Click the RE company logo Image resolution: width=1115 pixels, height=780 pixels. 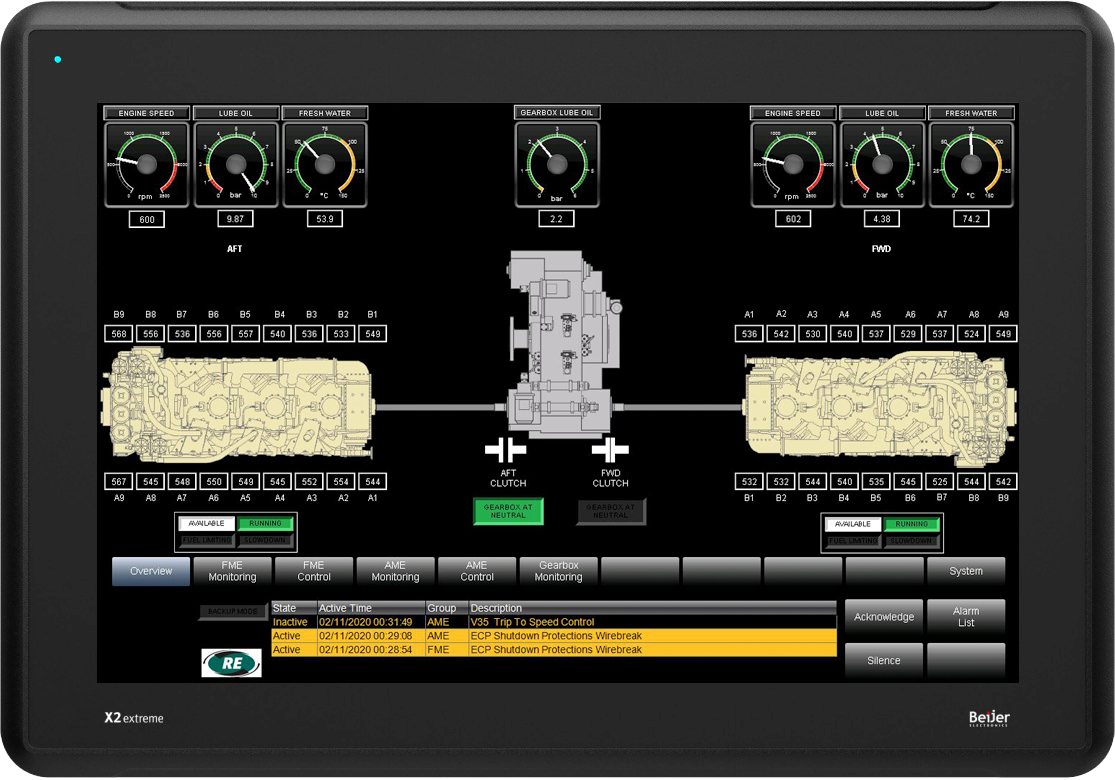coord(232,663)
